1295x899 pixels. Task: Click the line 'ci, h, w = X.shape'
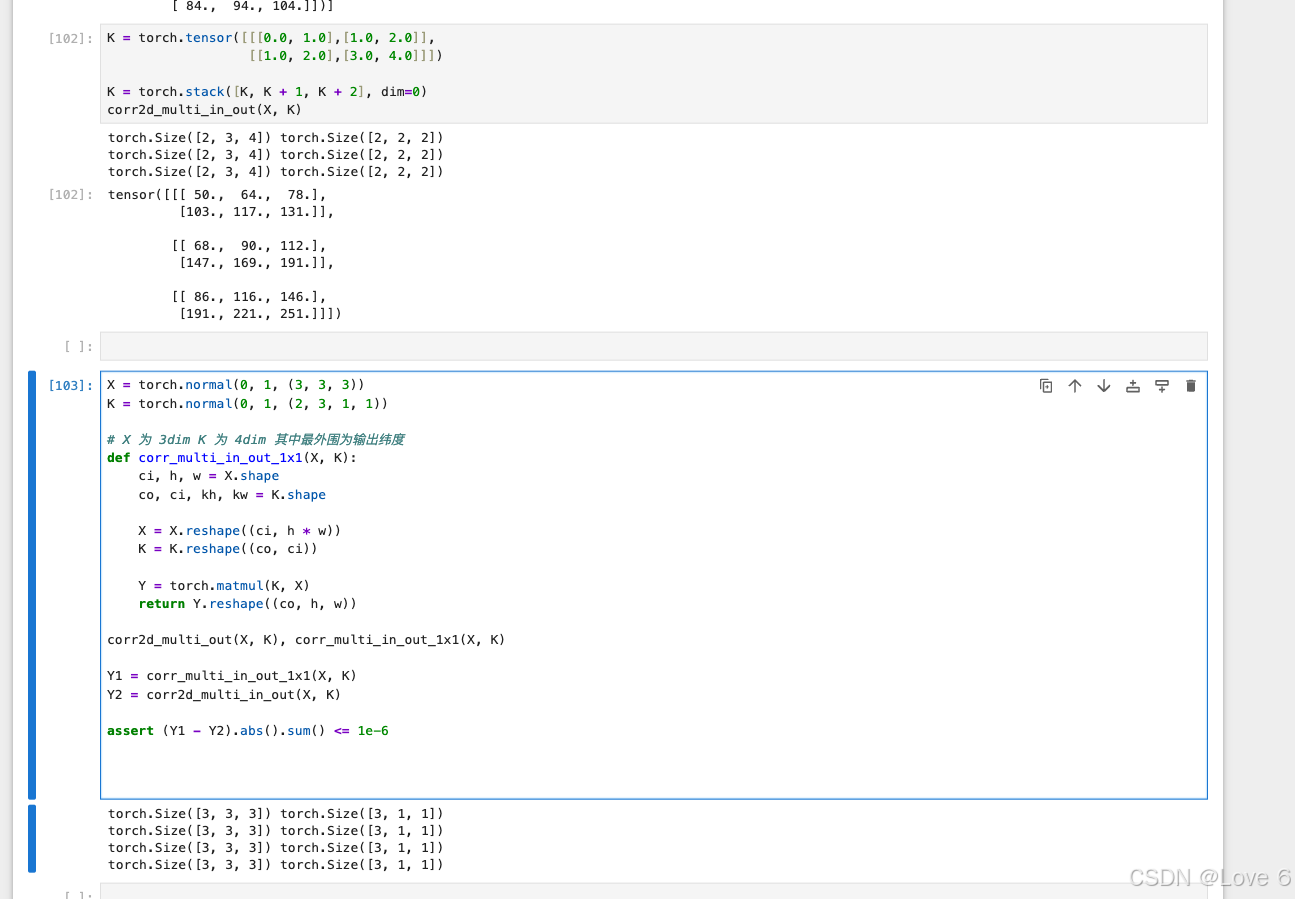coord(209,476)
